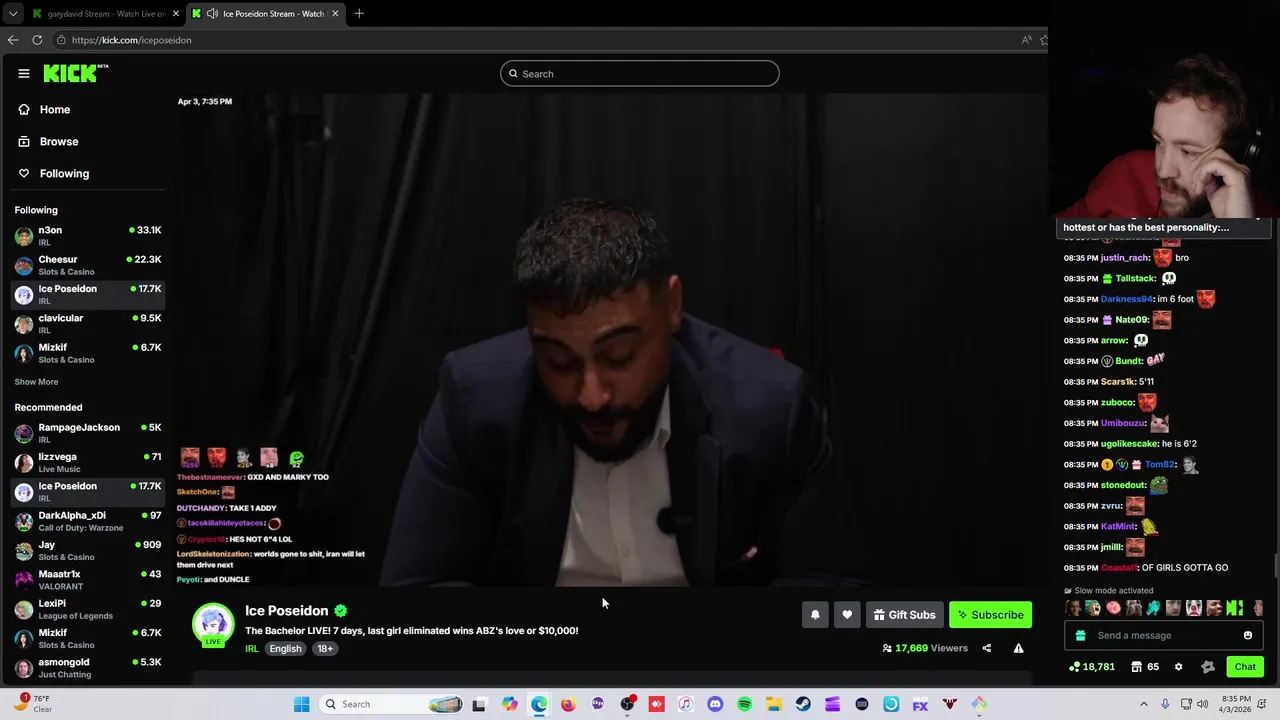Click the 18+ tag

click(325, 649)
